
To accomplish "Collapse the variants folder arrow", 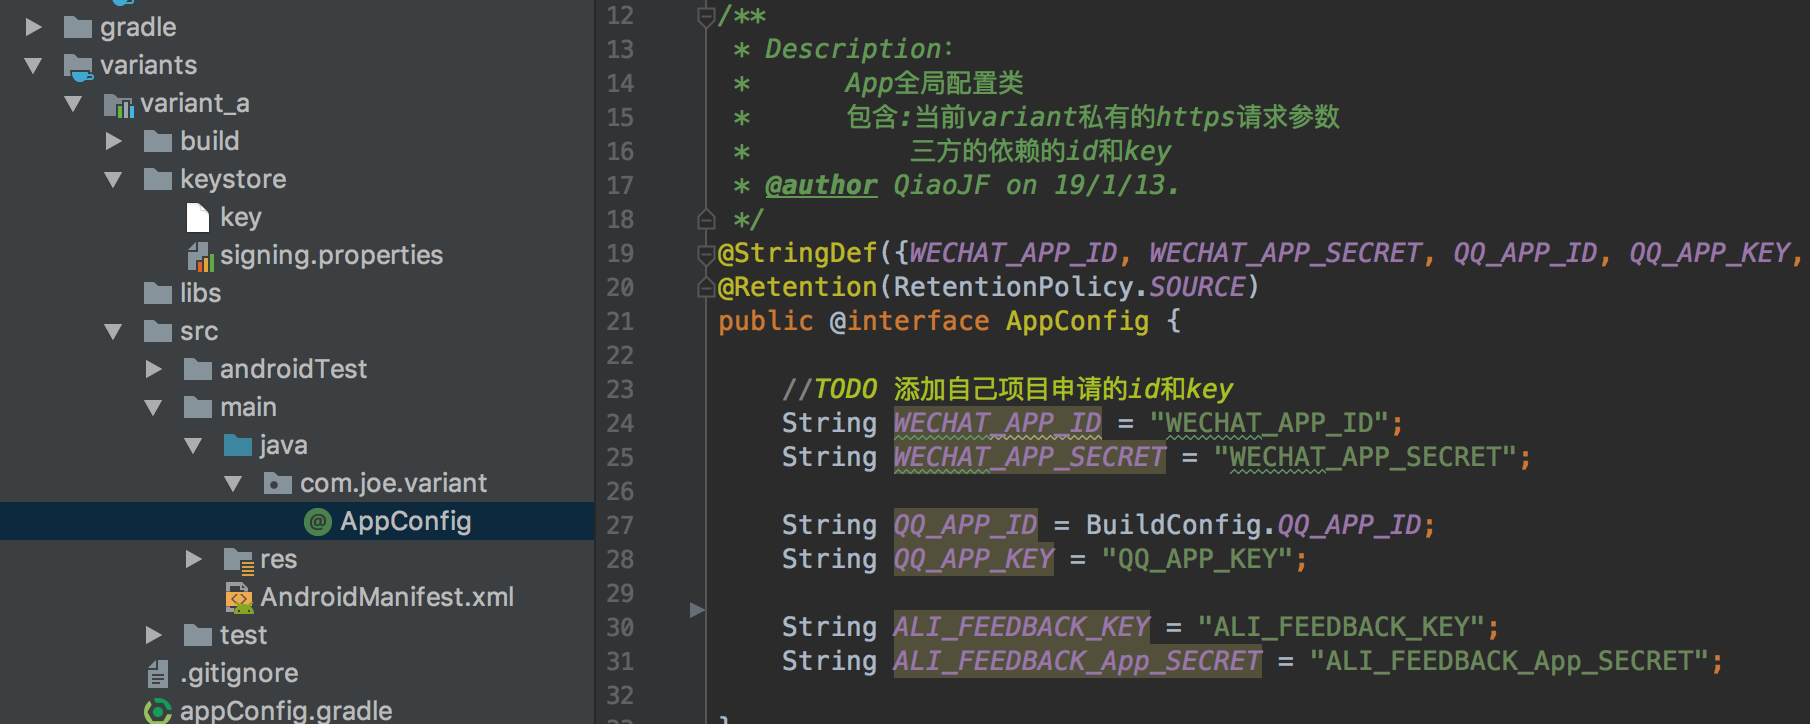I will coord(33,66).
